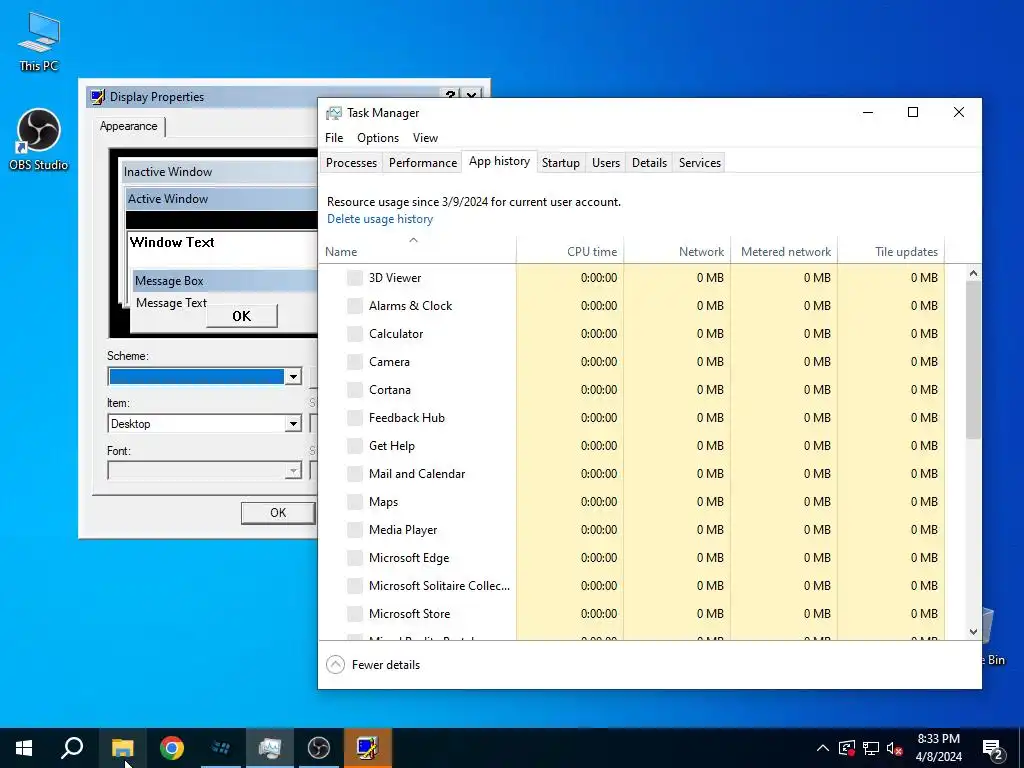Click the Camera app icon placeholder
This screenshot has height=768, width=1024.
tap(355, 362)
